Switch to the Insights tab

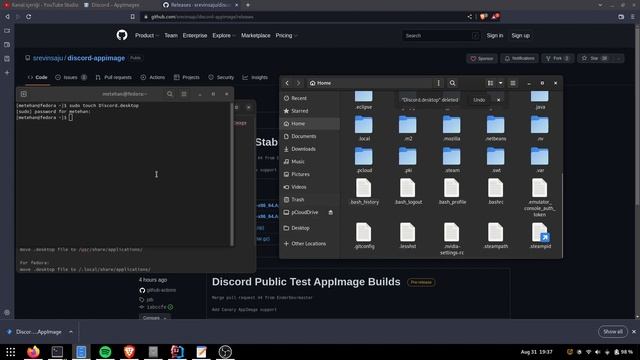click(255, 77)
